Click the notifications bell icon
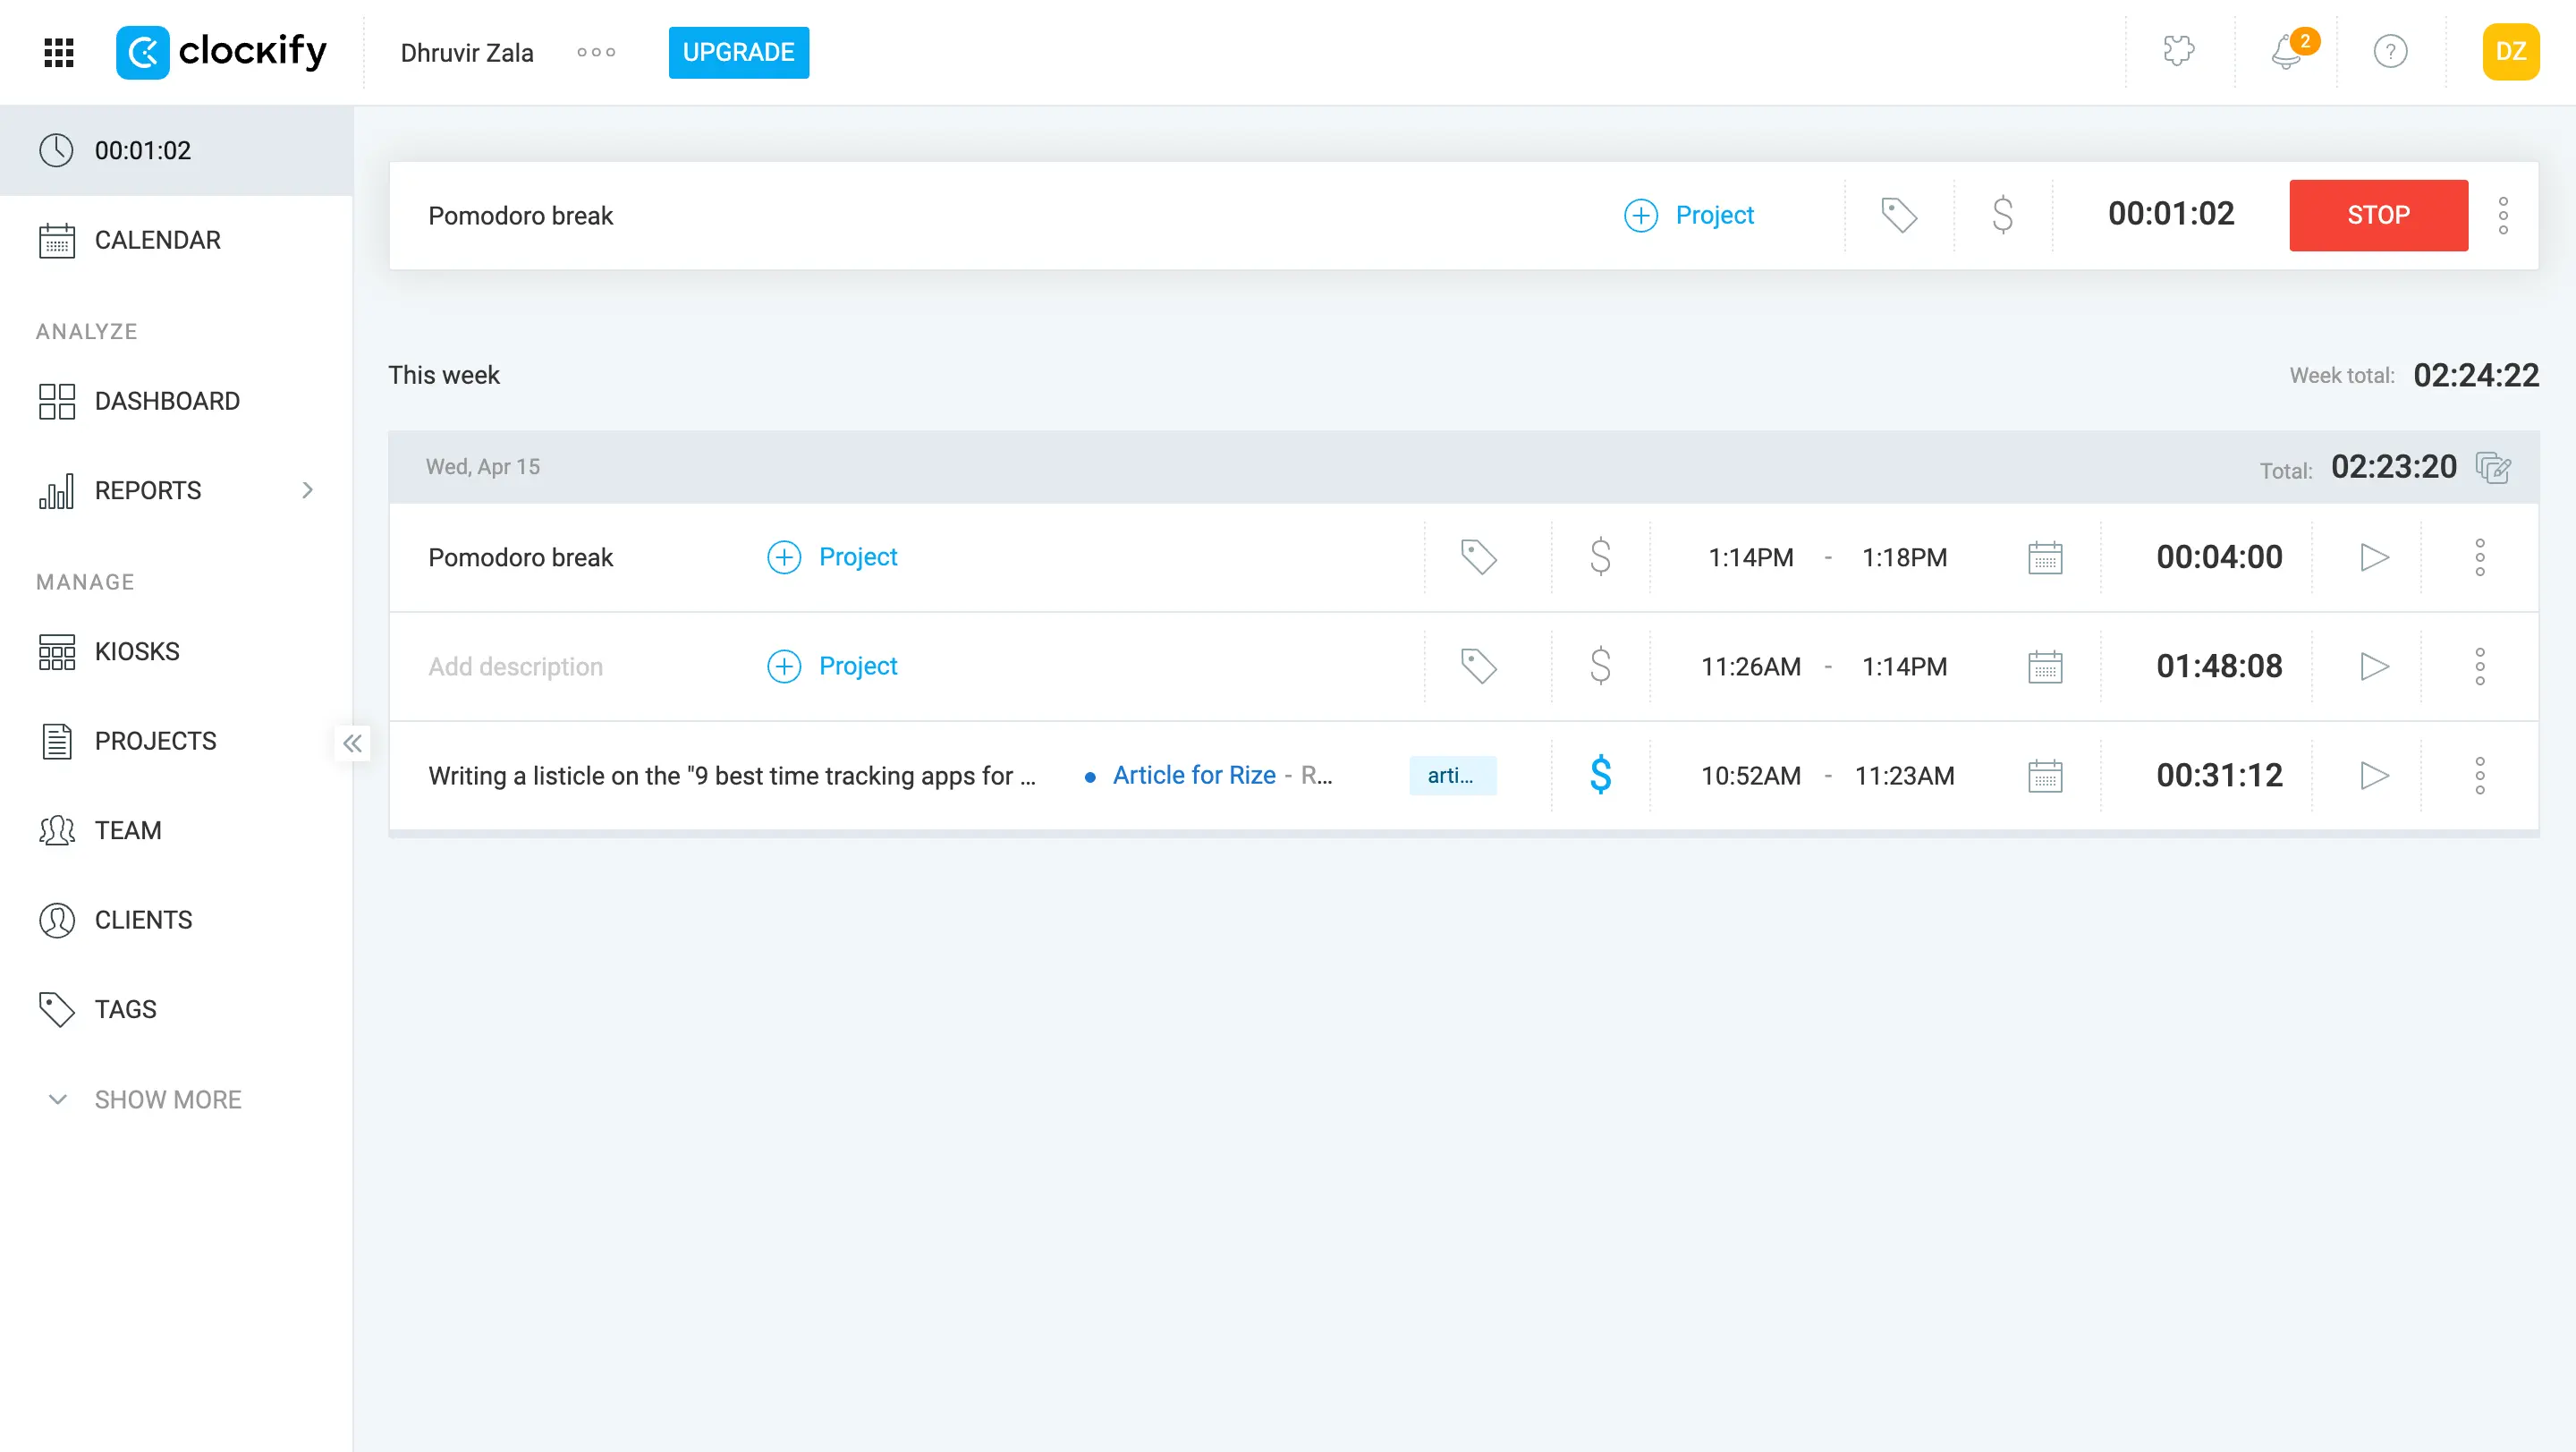The height and width of the screenshot is (1452, 2576). click(2285, 52)
